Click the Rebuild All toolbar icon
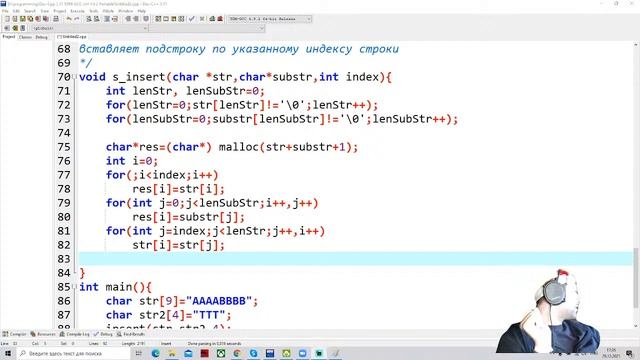Viewport: 640px width, 360px height. [181, 19]
